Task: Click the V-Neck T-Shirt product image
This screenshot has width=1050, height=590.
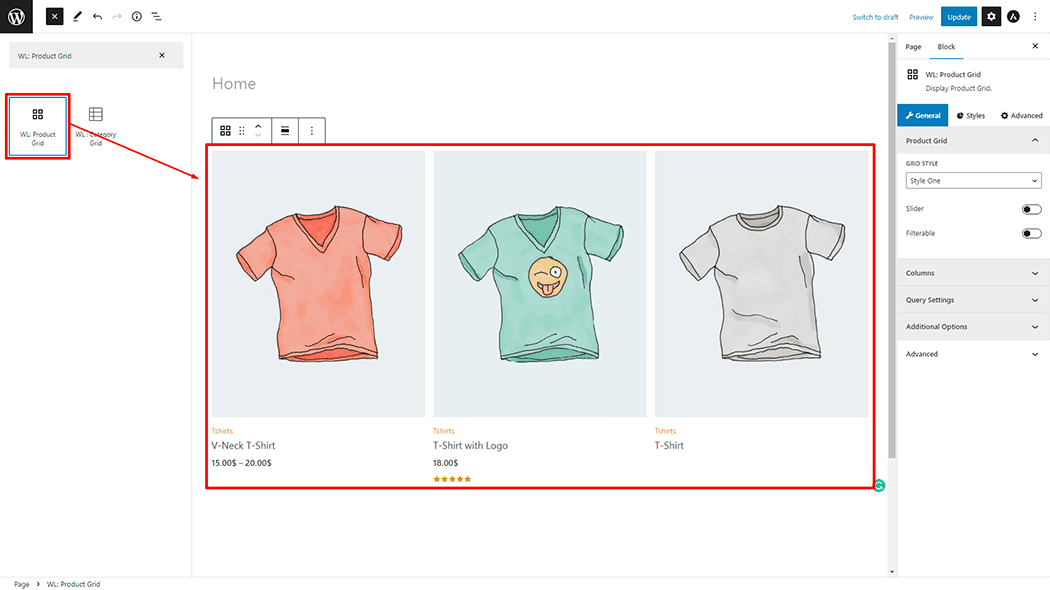Action: 318,283
